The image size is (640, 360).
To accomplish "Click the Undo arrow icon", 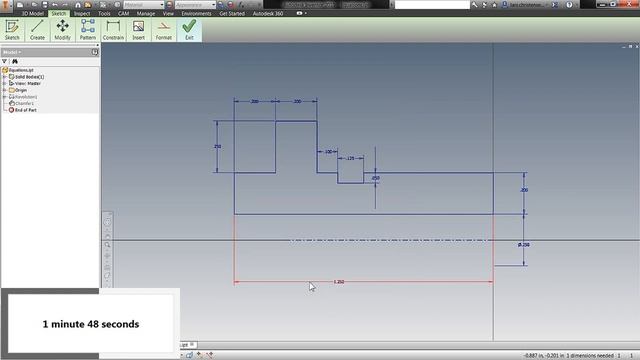I will tap(55, 5).
